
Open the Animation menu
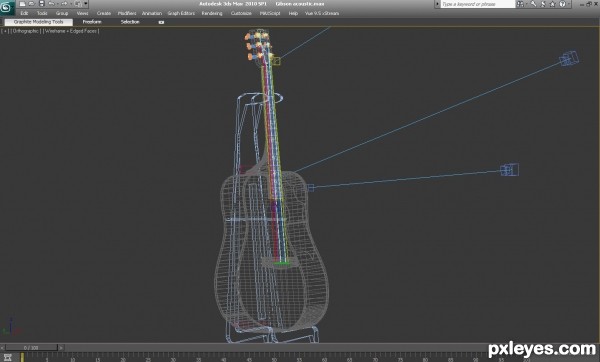[152, 13]
